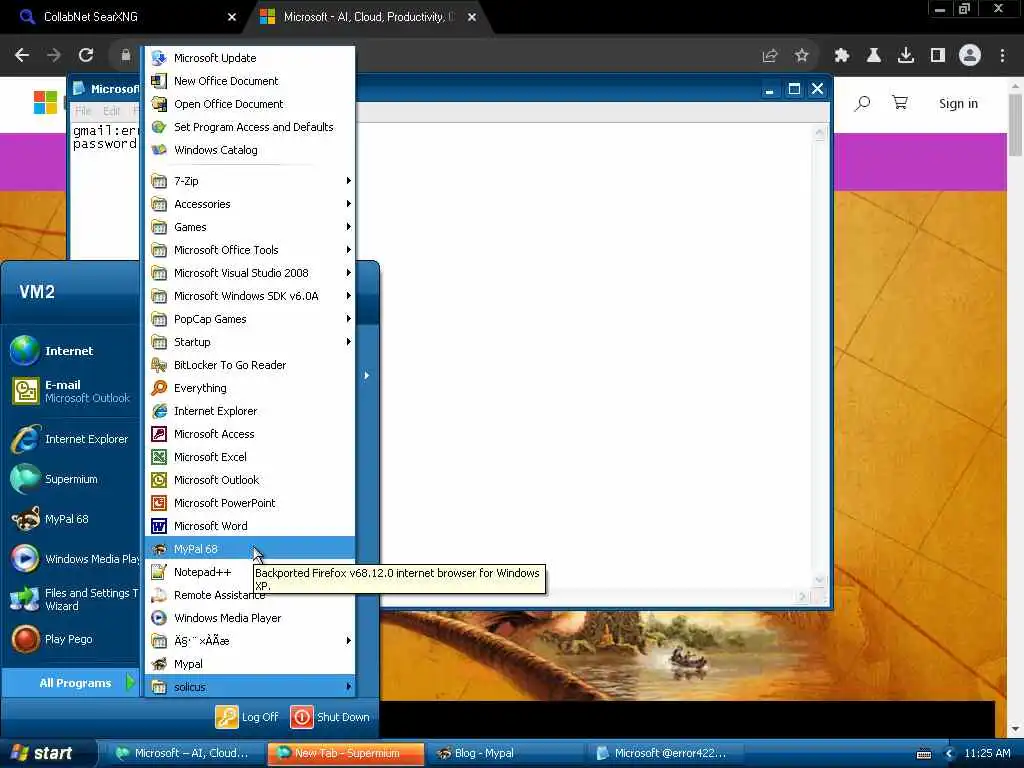Launch Microsoft Word

click(x=249, y=526)
